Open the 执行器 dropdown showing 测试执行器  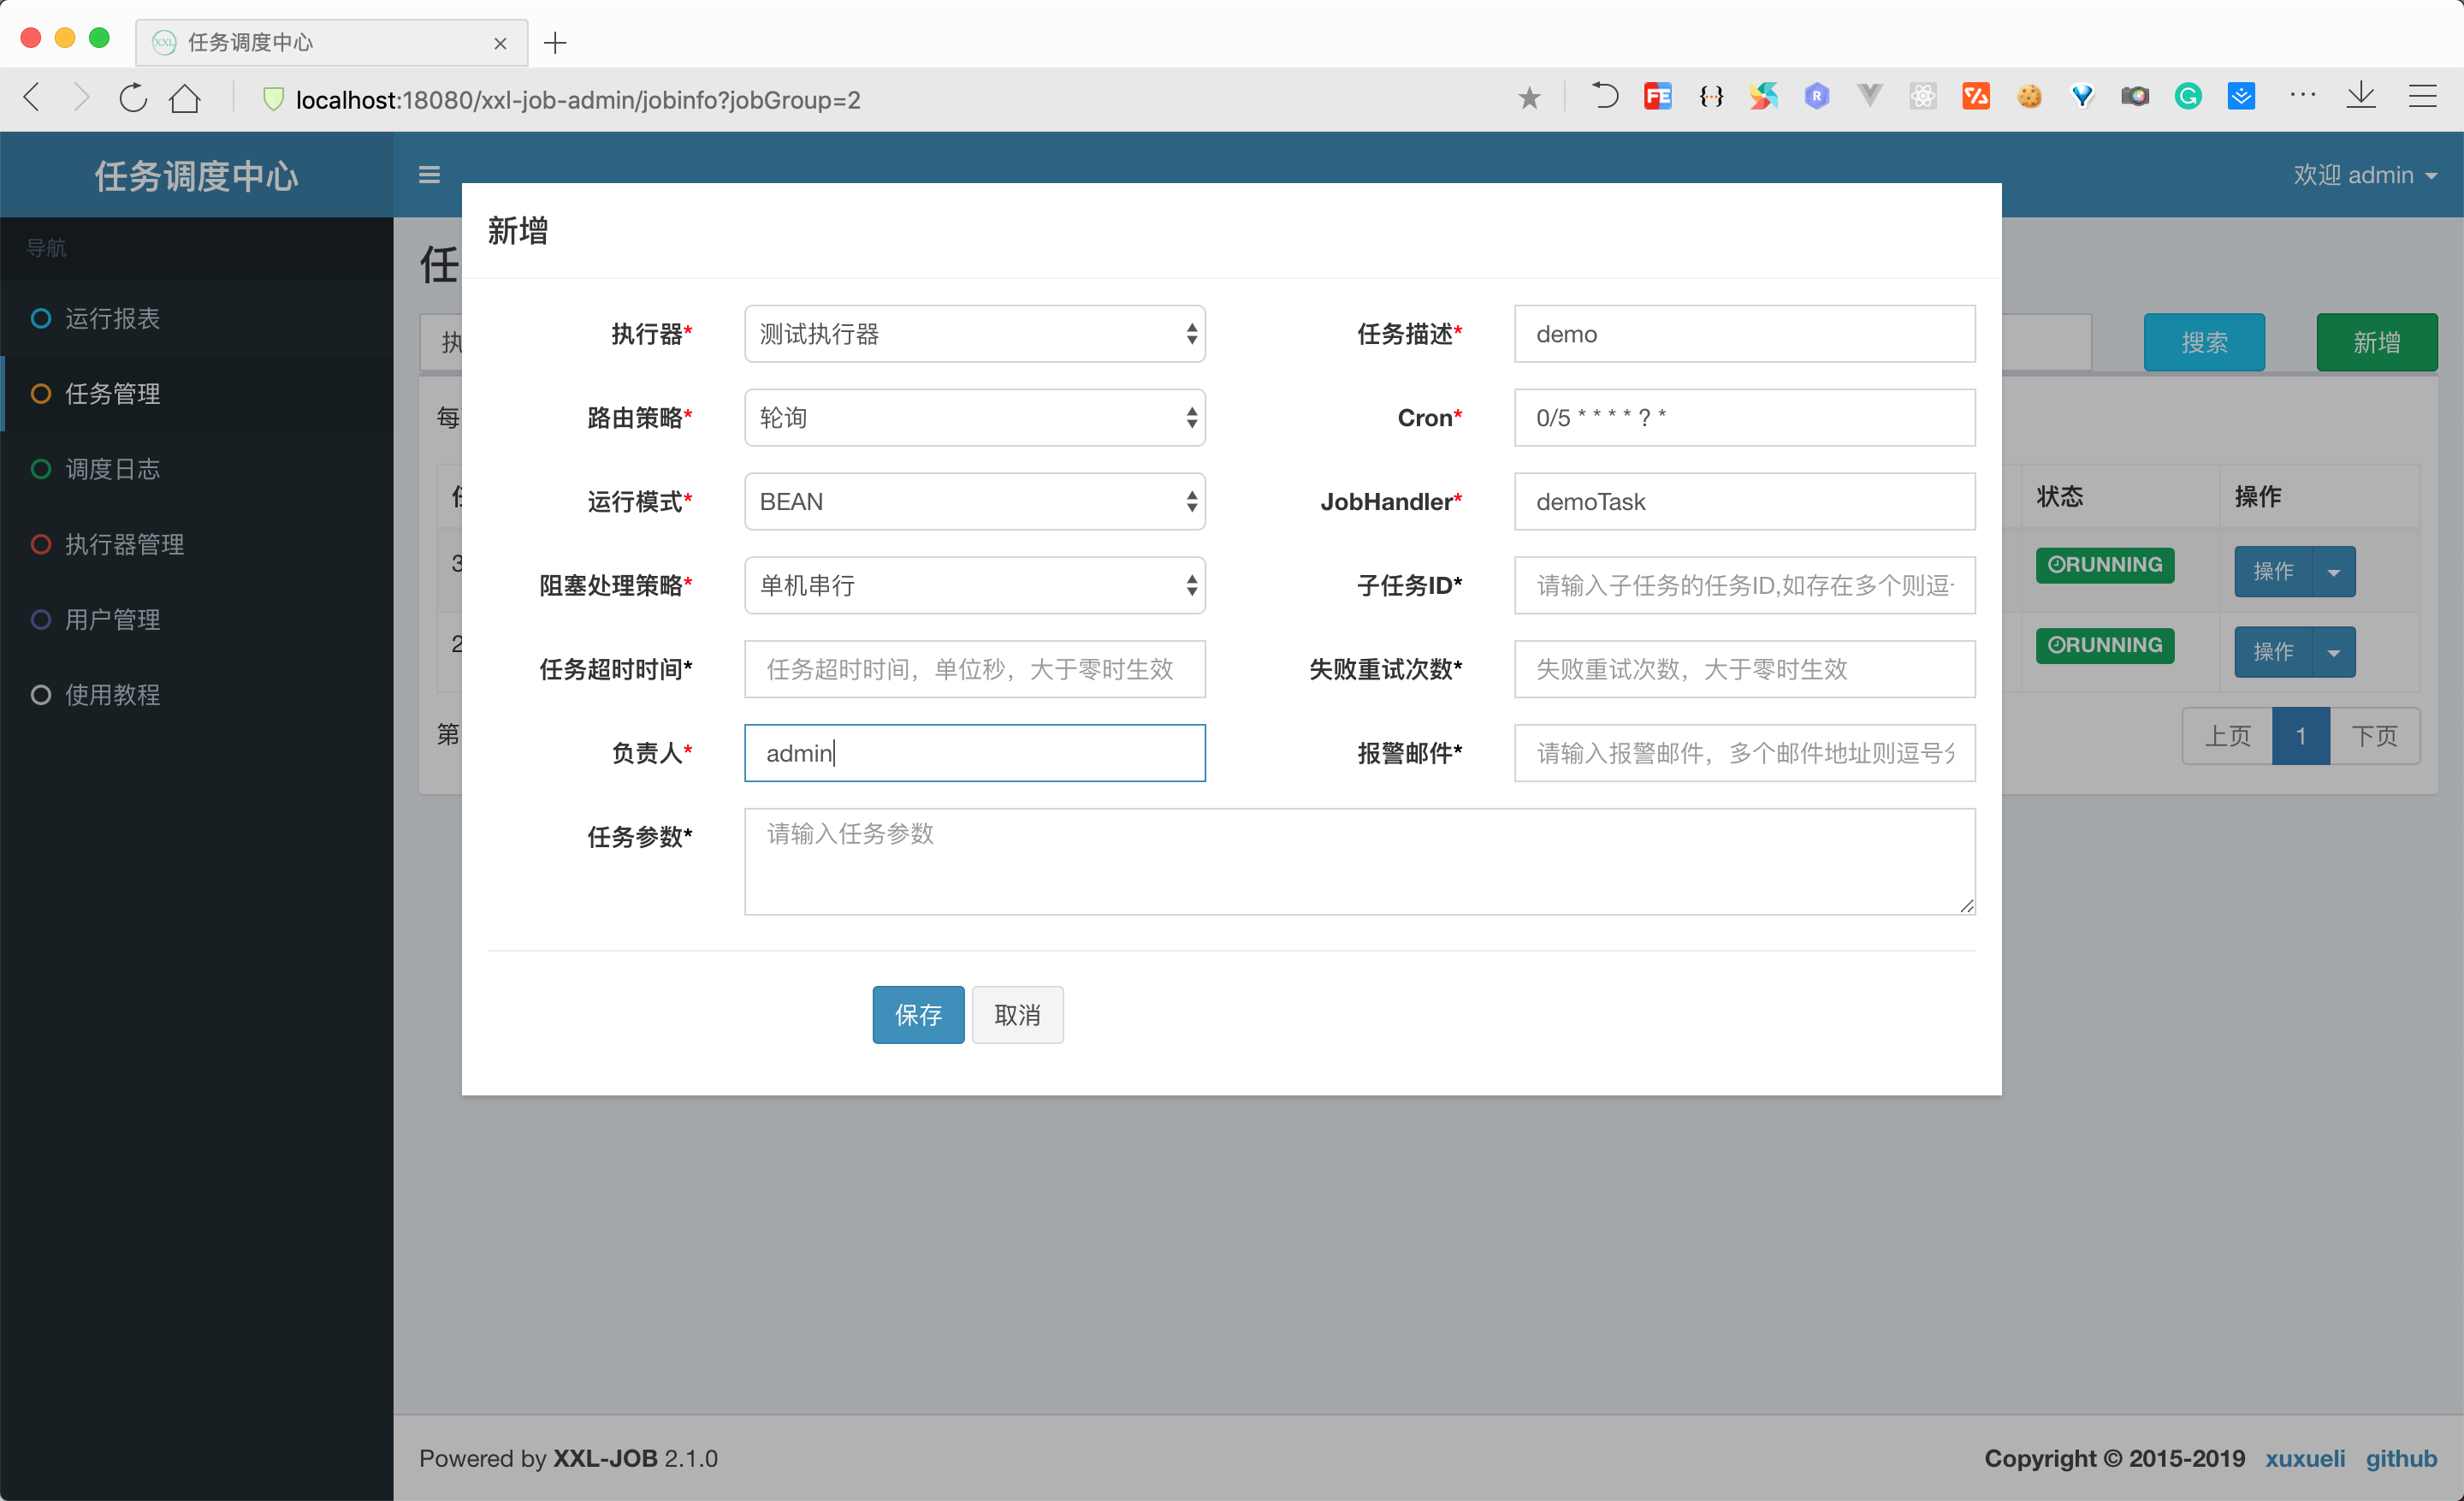[974, 334]
